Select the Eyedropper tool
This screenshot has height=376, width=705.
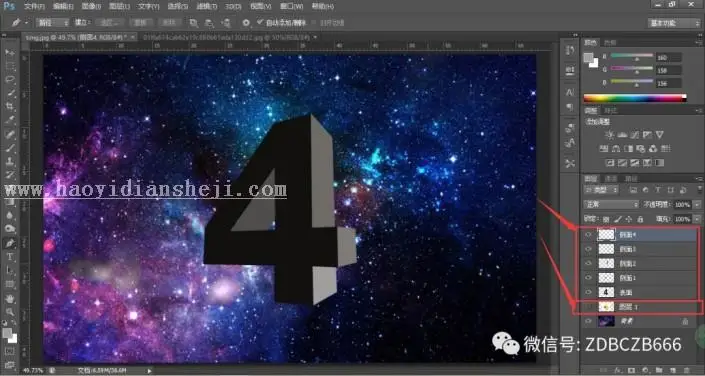(10, 121)
